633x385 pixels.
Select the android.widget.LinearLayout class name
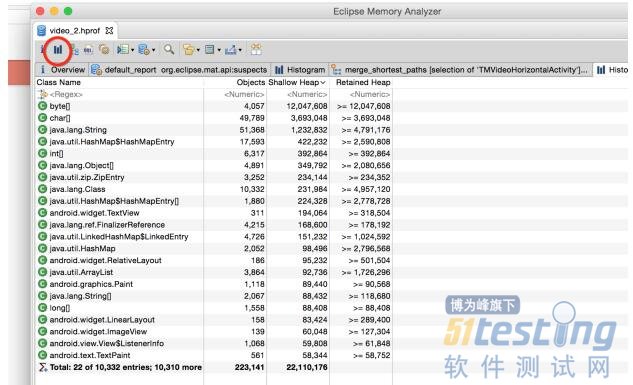coord(102,320)
